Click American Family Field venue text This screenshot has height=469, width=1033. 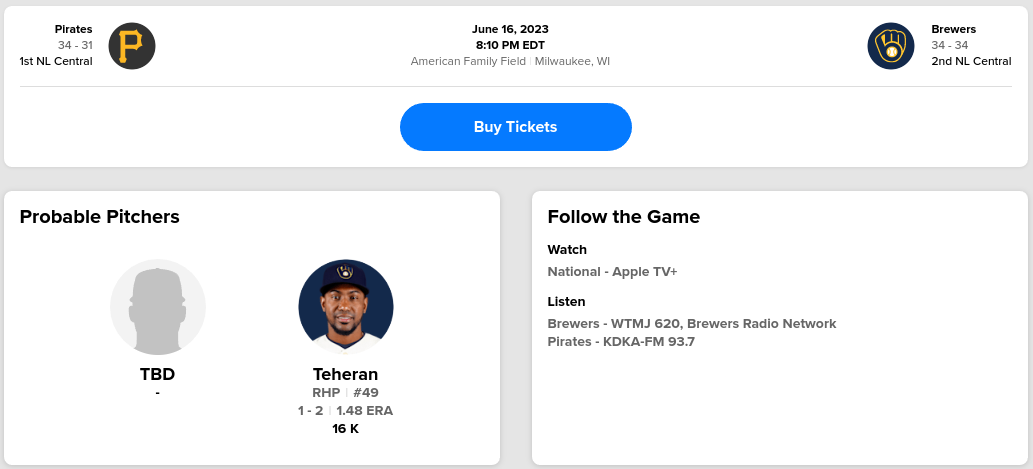(x=468, y=61)
